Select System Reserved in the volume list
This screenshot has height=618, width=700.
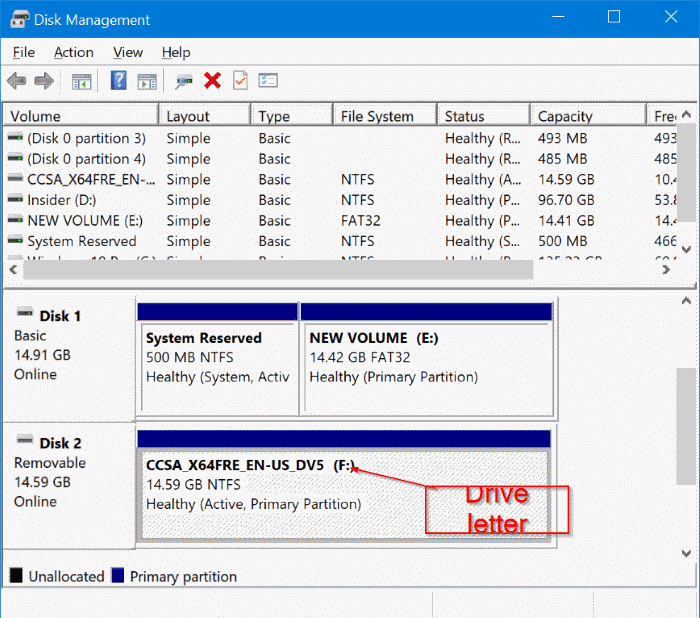[340, 241]
